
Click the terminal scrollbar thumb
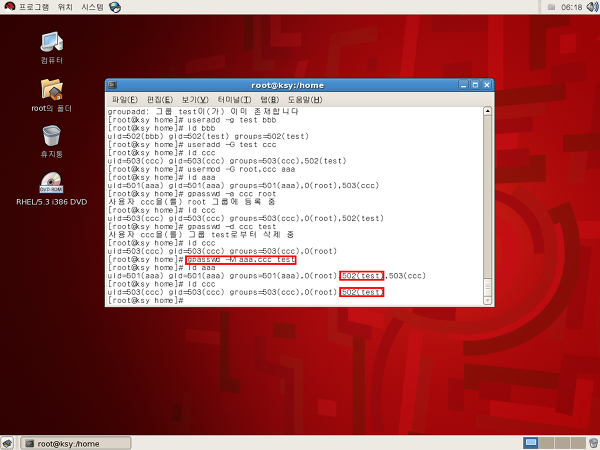pos(487,287)
